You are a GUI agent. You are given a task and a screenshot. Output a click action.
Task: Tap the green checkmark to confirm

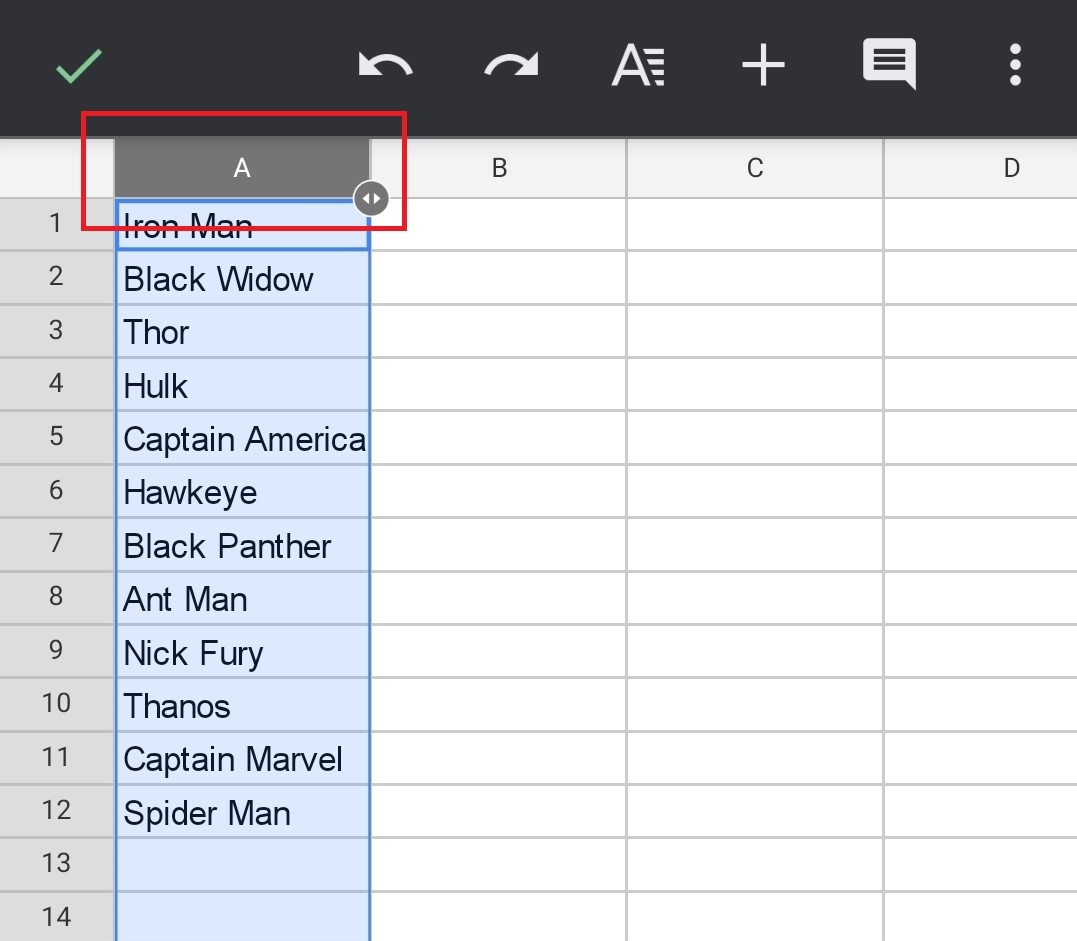pyautogui.click(x=78, y=66)
